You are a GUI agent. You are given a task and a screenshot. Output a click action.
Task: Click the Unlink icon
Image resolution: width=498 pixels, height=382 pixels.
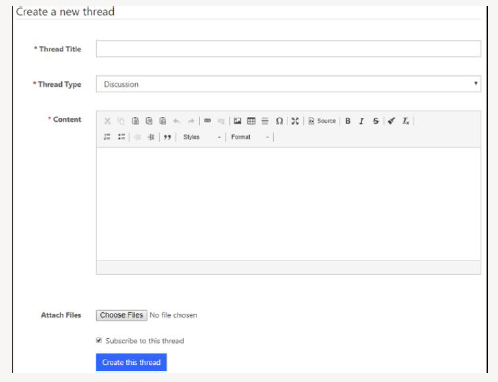(x=221, y=121)
